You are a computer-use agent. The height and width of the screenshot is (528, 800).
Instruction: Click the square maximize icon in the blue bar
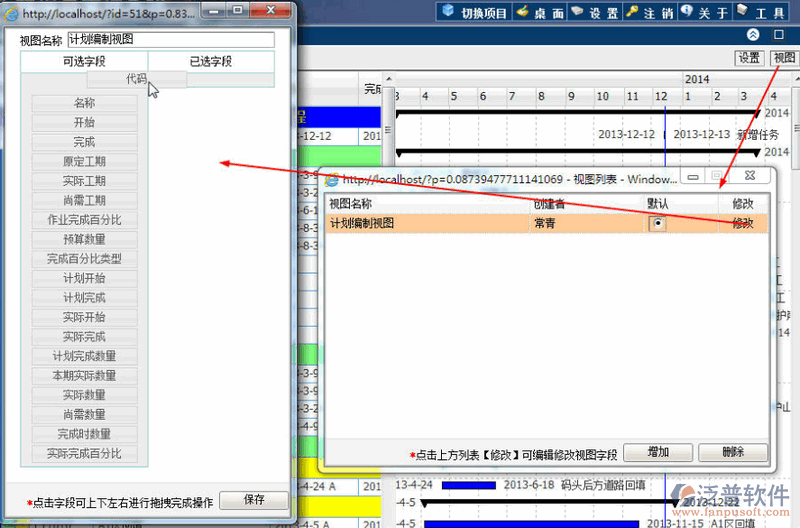pyautogui.click(x=779, y=35)
